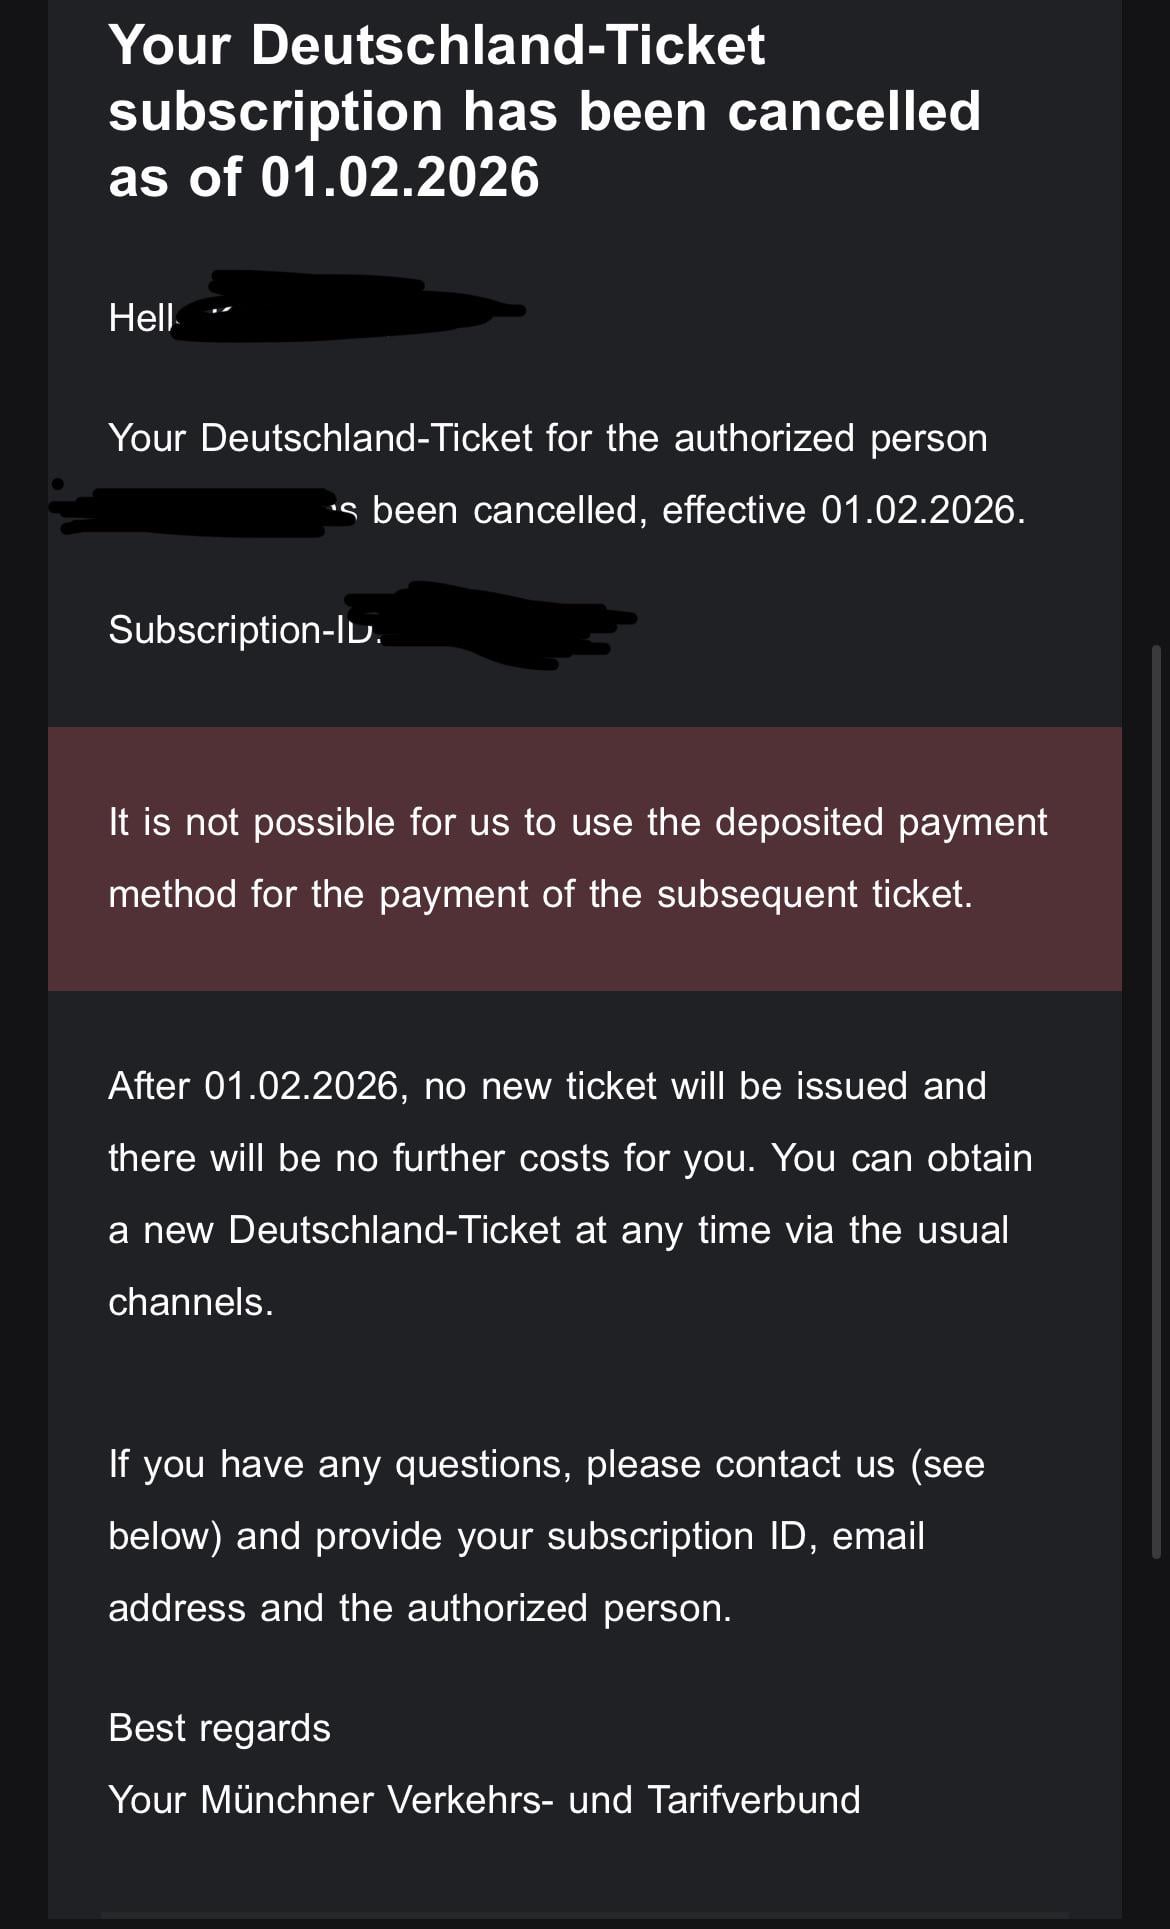Click the word 'channels.' ending the paragraph
Screen dimensions: 1170x1929
click(x=190, y=1302)
